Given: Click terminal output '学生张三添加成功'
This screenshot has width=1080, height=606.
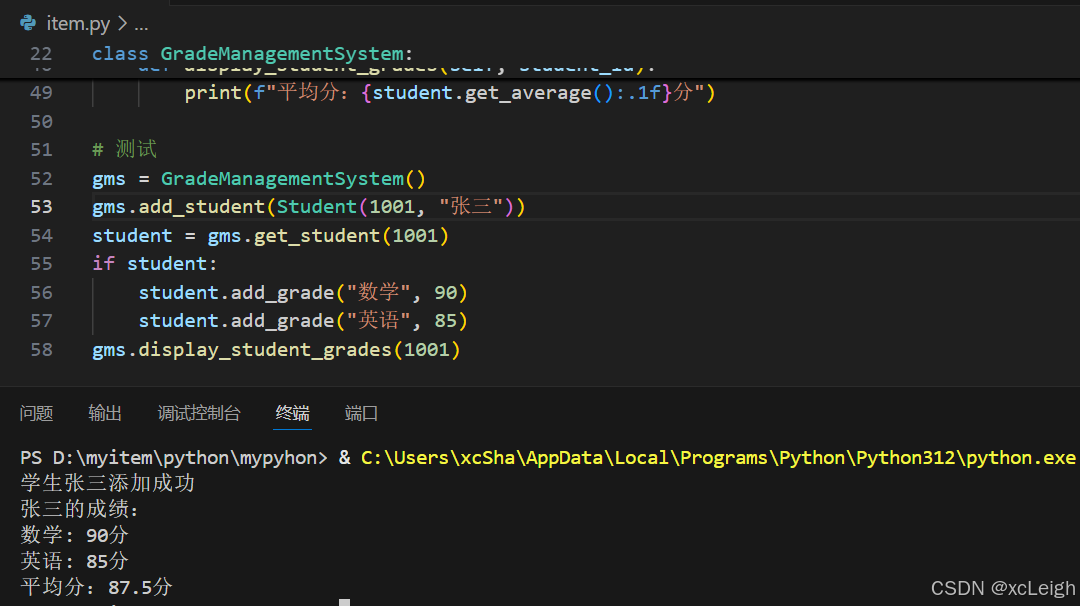Looking at the screenshot, I should click(x=107, y=483).
